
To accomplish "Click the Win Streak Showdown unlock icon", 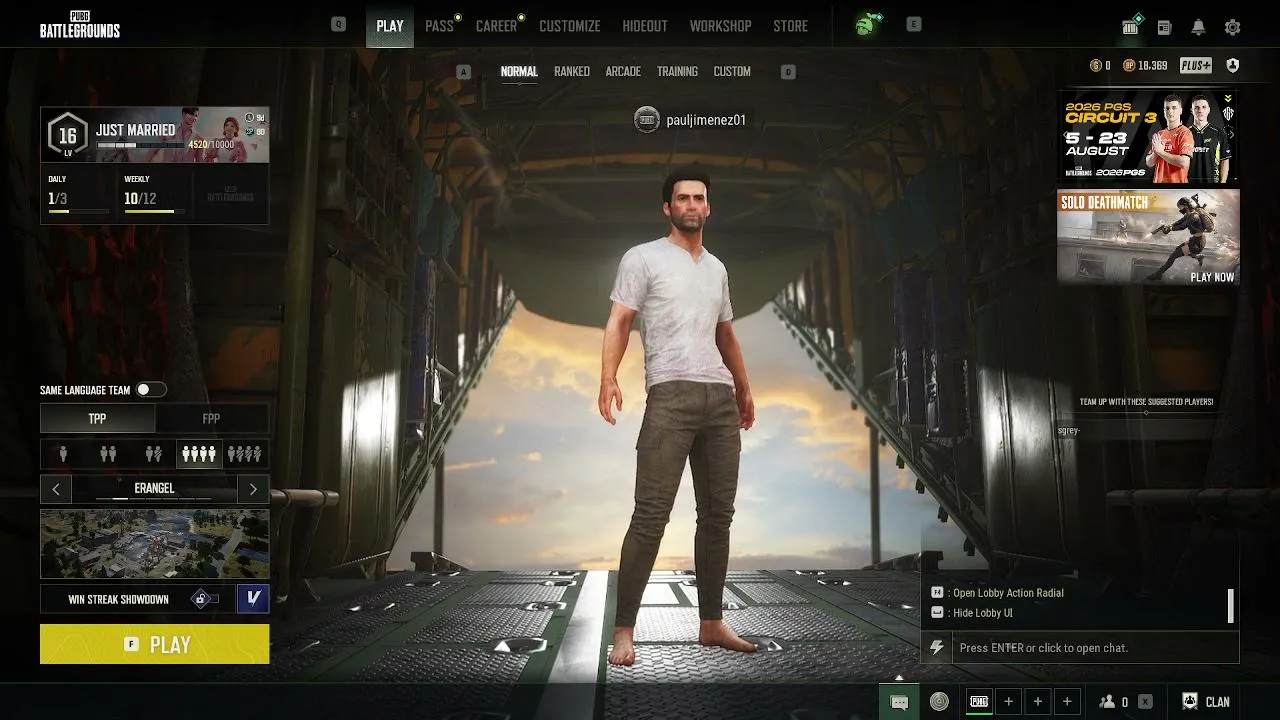I will click(x=203, y=599).
